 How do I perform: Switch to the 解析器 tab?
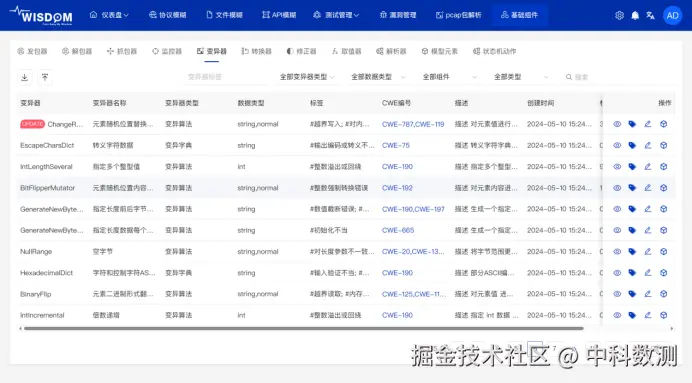click(391, 51)
